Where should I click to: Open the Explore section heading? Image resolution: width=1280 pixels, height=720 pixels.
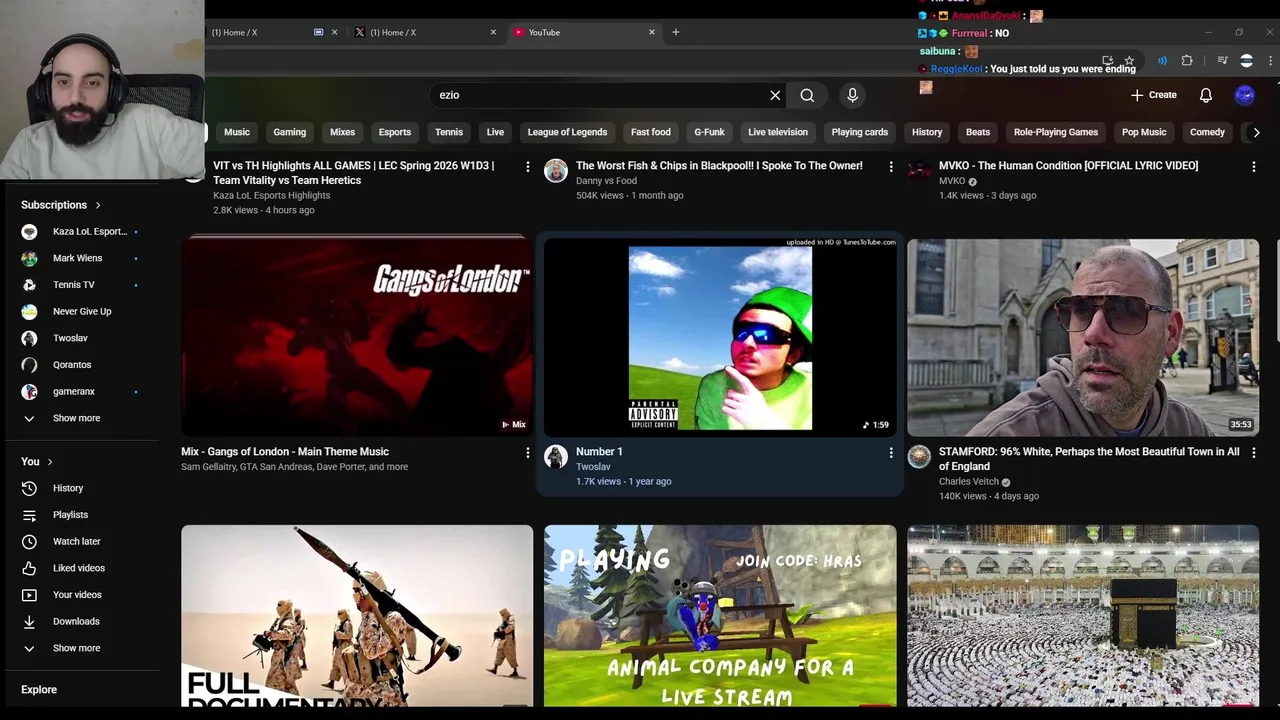[x=39, y=690]
